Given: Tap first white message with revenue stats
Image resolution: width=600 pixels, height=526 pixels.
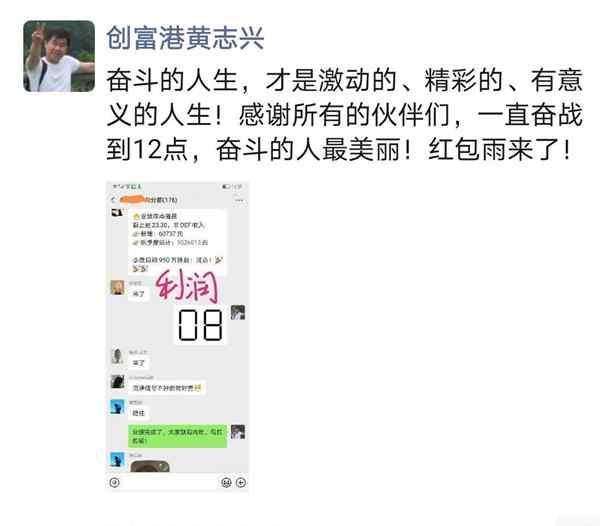Looking at the screenshot, I should click(x=177, y=243).
